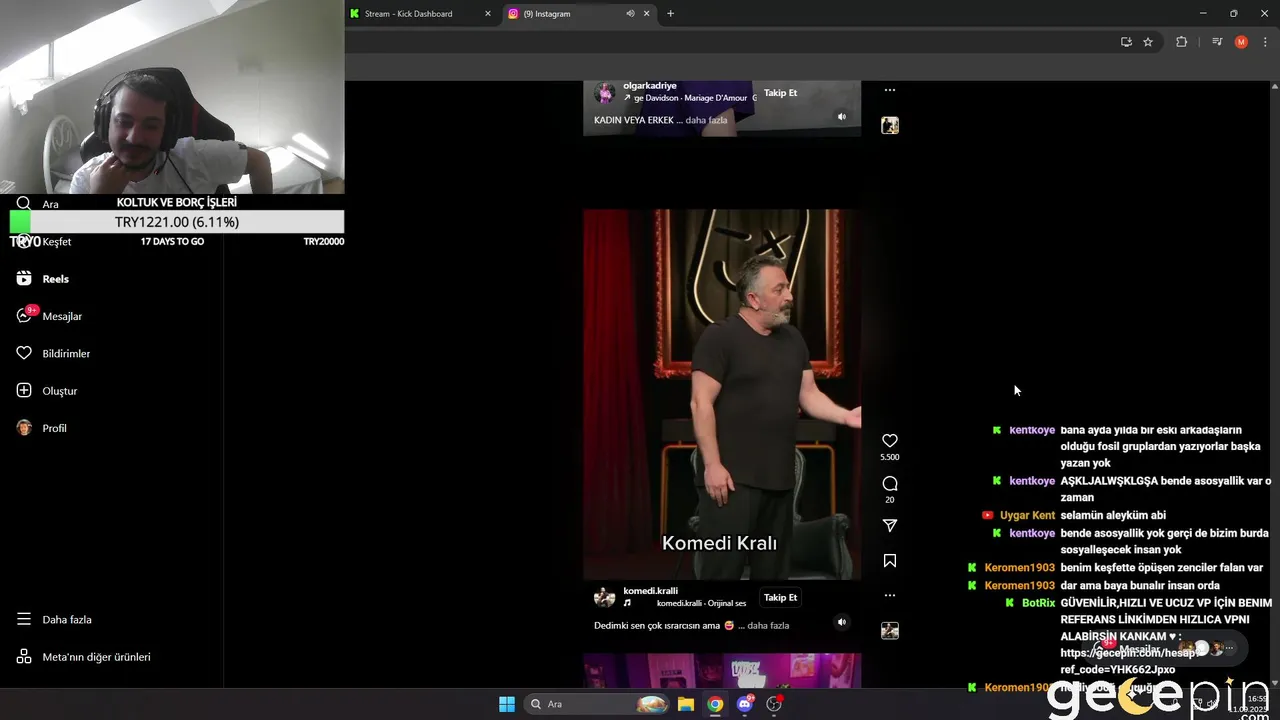Save the reel with the bookmark icon
Viewport: 1280px width, 720px height.
coord(890,561)
